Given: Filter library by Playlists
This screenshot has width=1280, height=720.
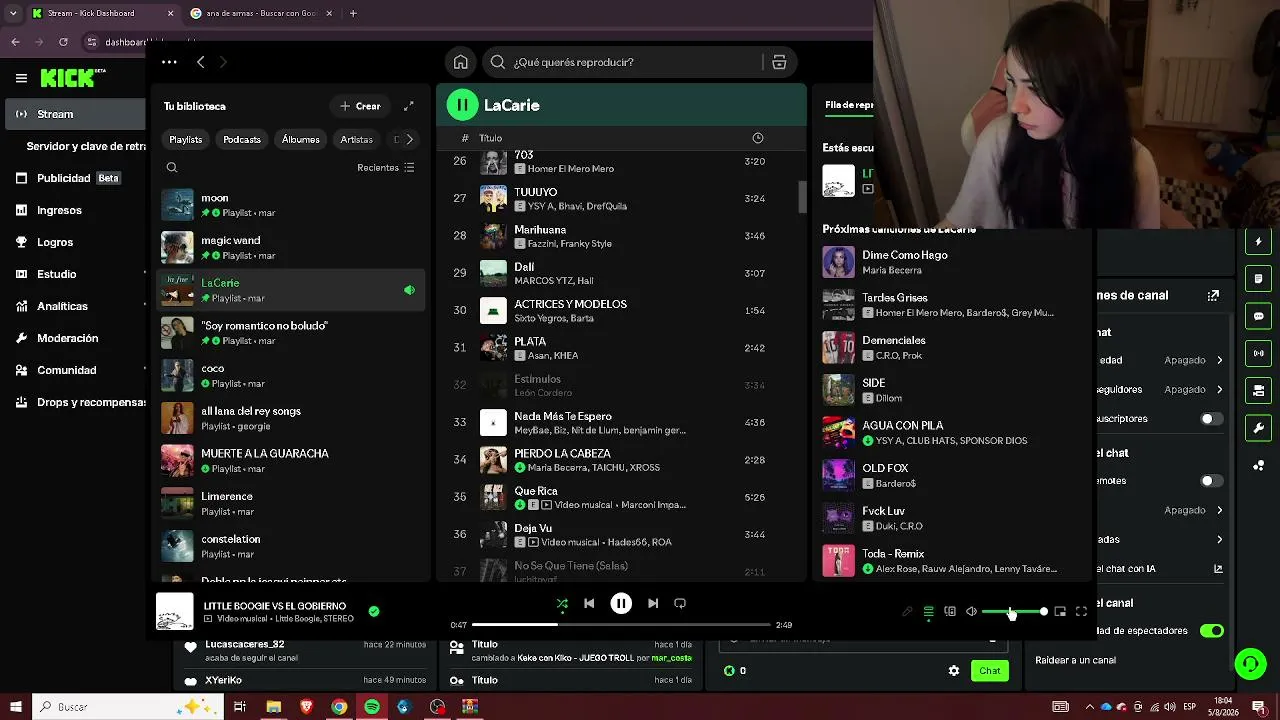Looking at the screenshot, I should click(x=186, y=140).
